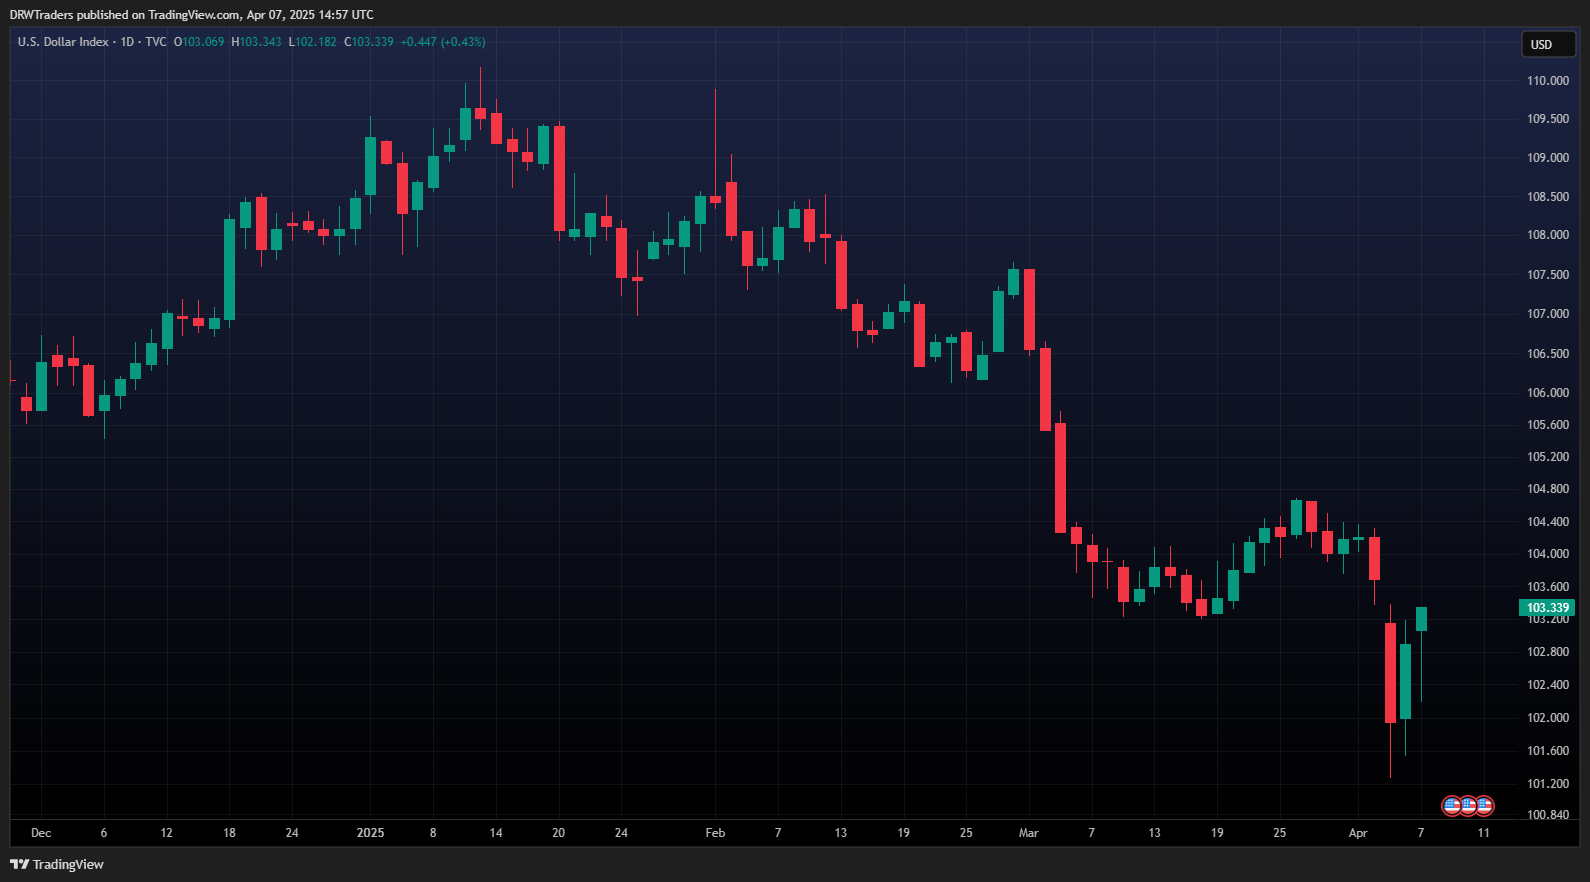Click the 'Dec' date axis label
Viewport: 1590px width, 882px height.
coord(41,833)
